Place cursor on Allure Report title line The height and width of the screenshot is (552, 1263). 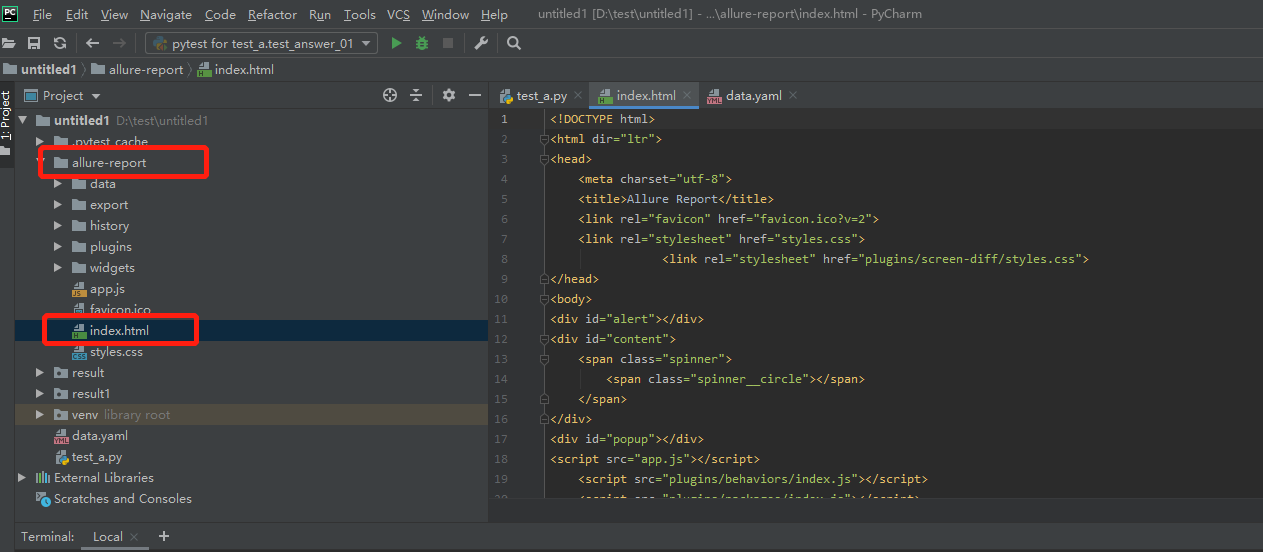(x=676, y=199)
